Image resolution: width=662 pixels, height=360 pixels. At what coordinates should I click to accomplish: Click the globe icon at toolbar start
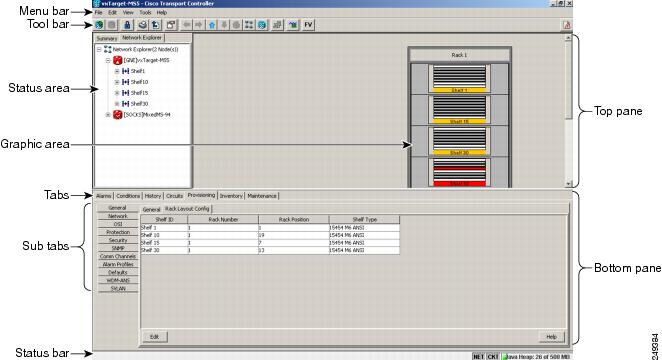[x=99, y=25]
